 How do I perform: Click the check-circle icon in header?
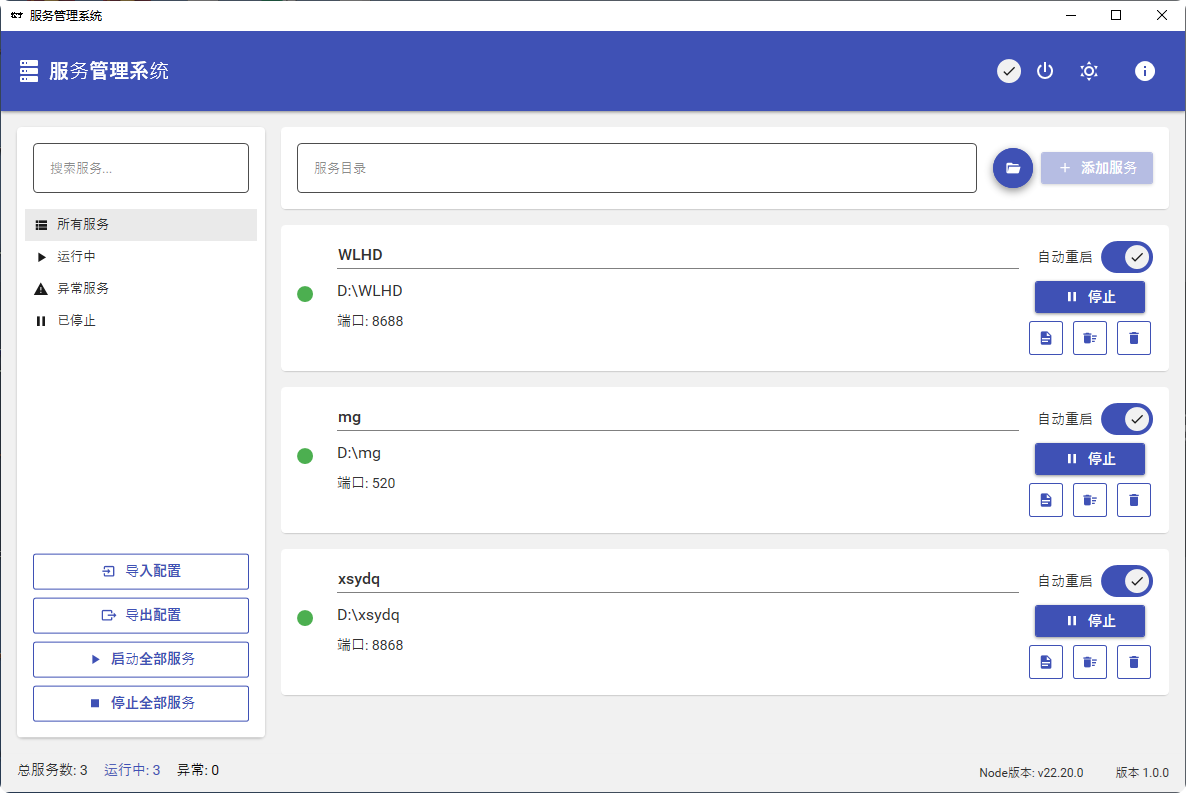1008,71
